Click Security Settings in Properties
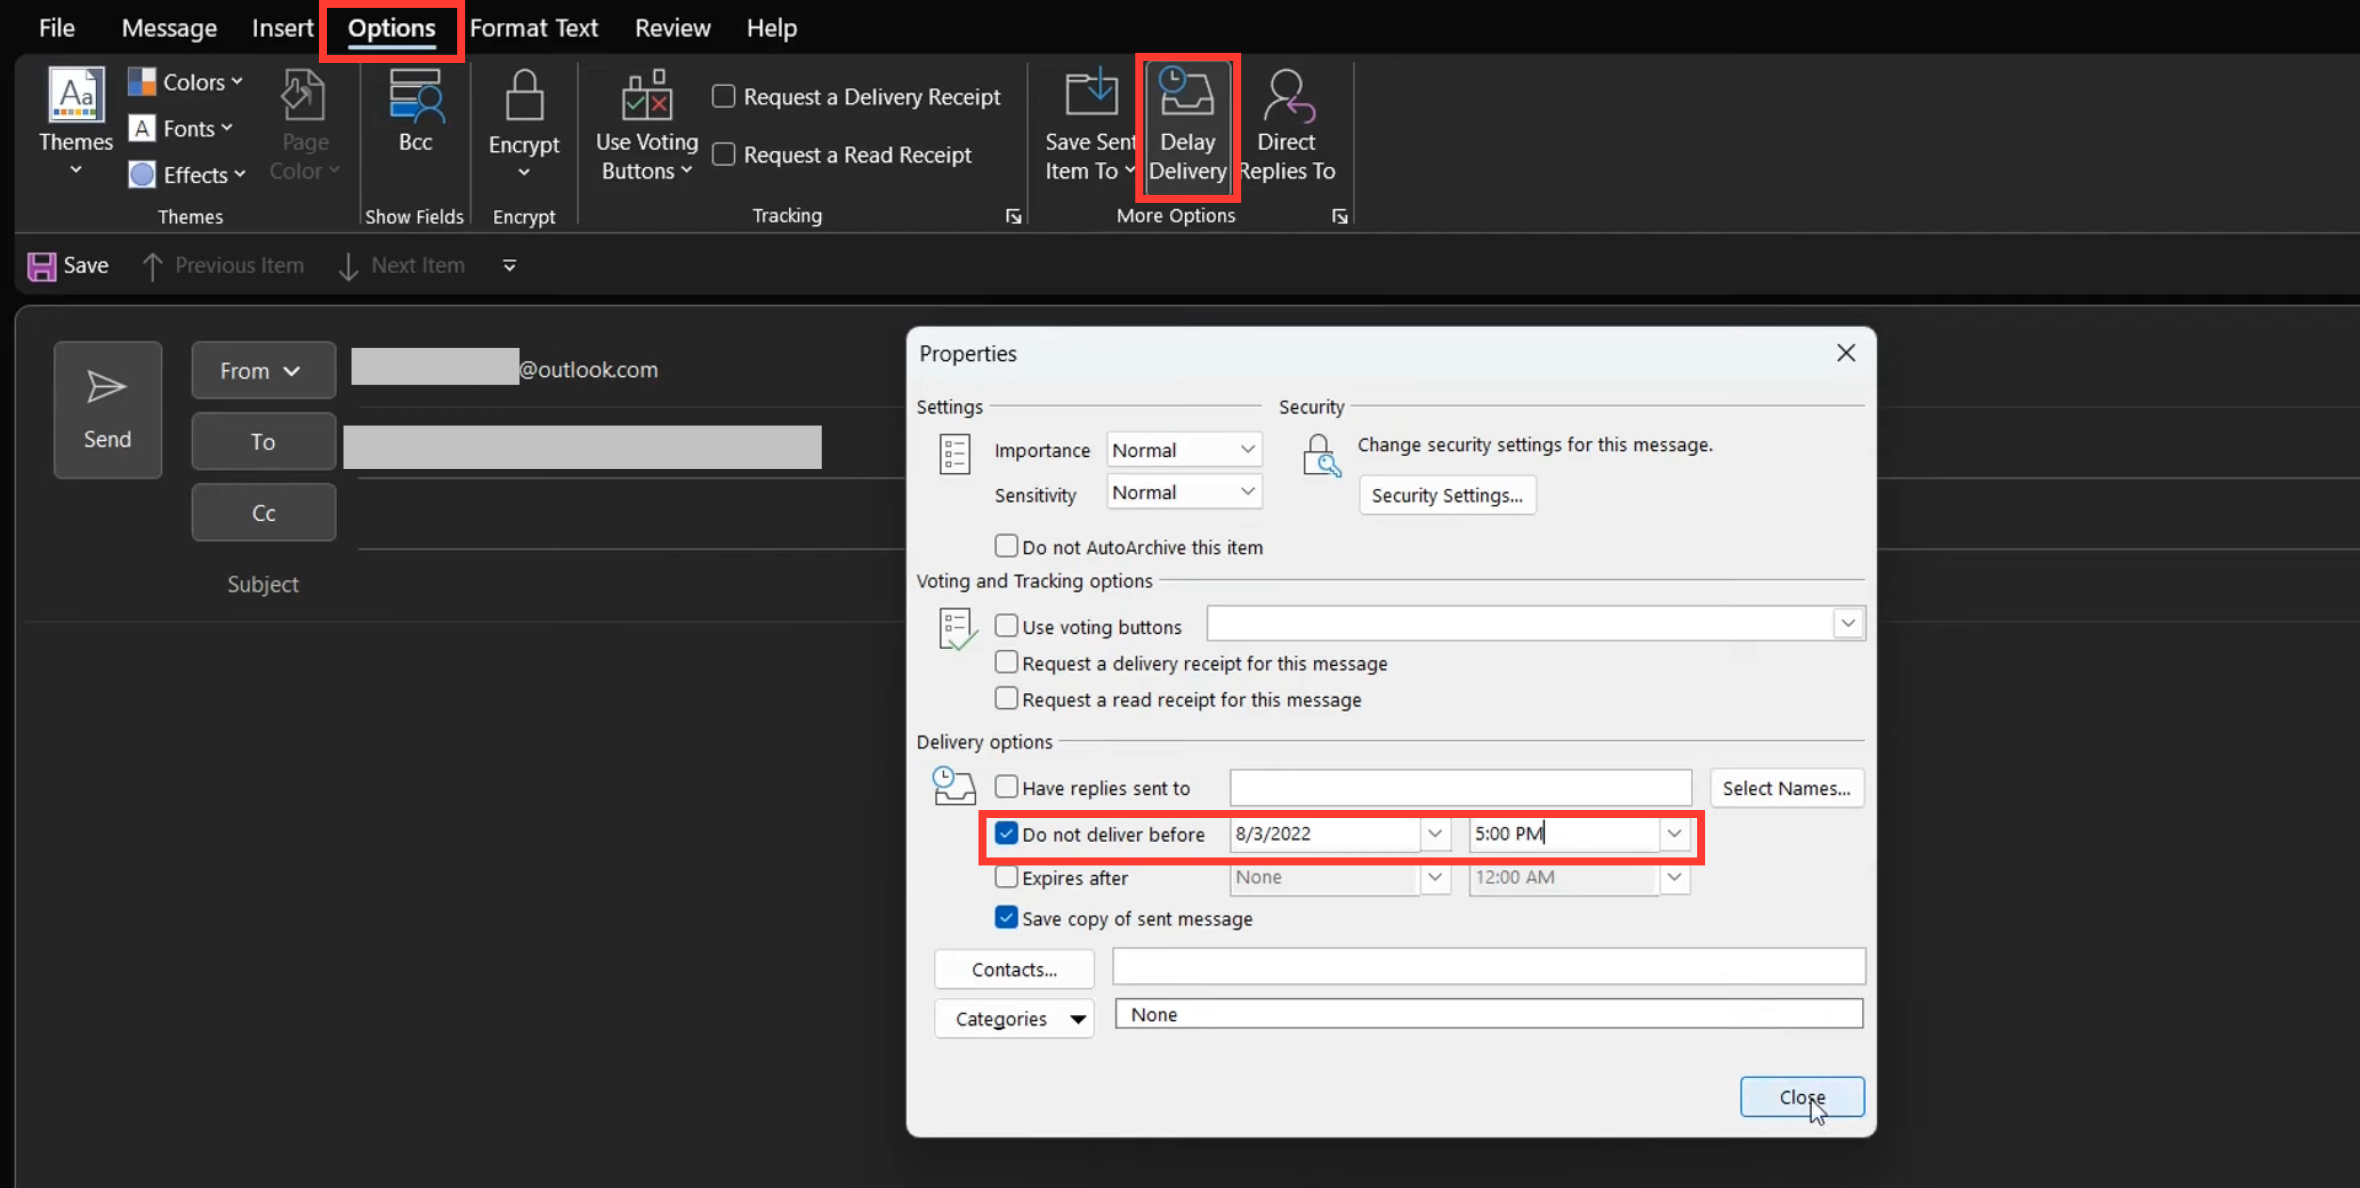The height and width of the screenshot is (1188, 2360). (1446, 495)
